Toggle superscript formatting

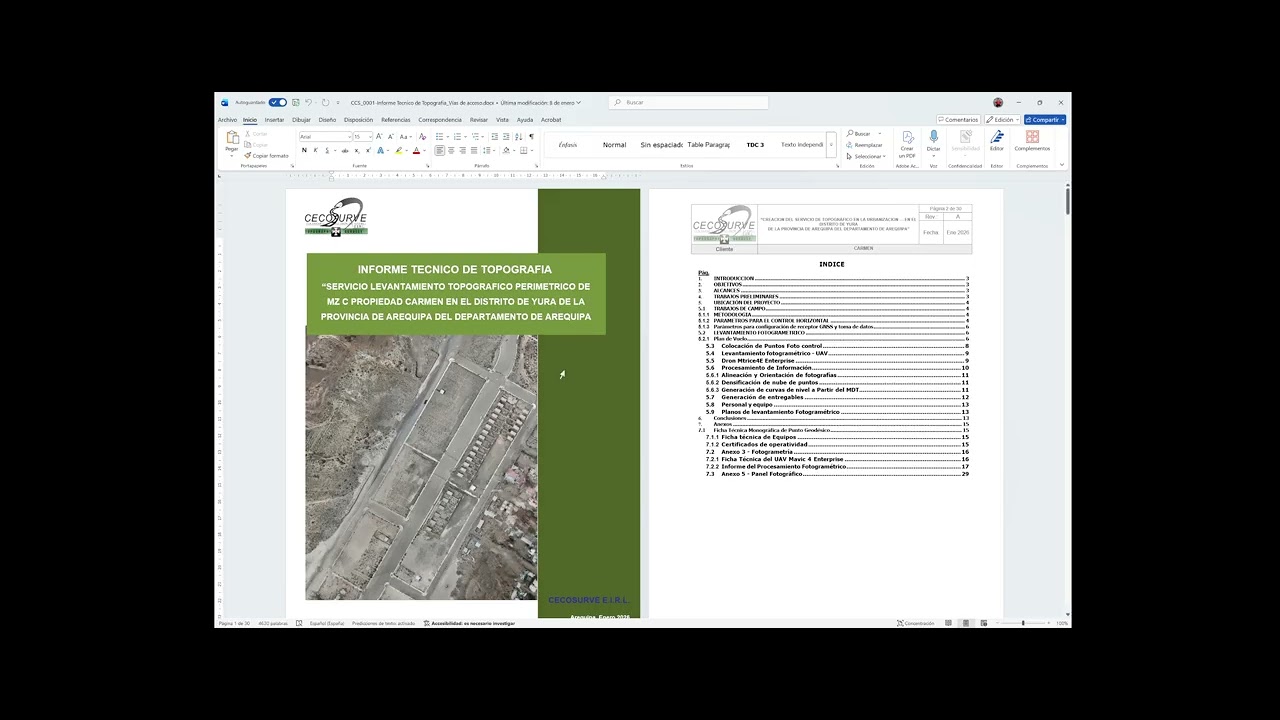[x=368, y=150]
